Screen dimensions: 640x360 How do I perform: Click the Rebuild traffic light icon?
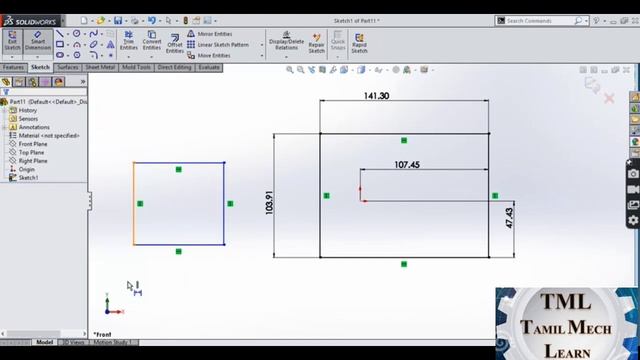185,20
